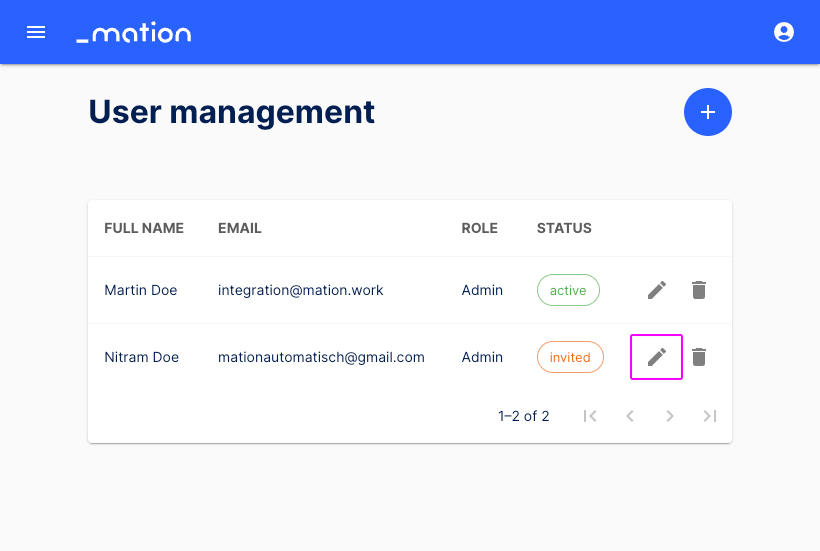The image size is (820, 551).
Task: Add a new user with plus button
Action: tap(708, 112)
